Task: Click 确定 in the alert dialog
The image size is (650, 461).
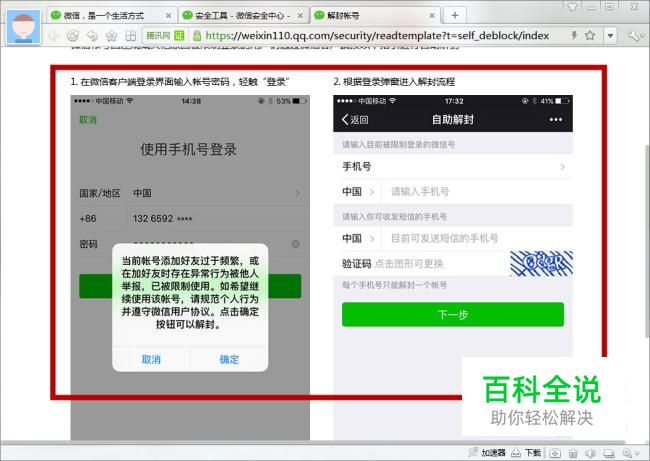Action: click(229, 359)
